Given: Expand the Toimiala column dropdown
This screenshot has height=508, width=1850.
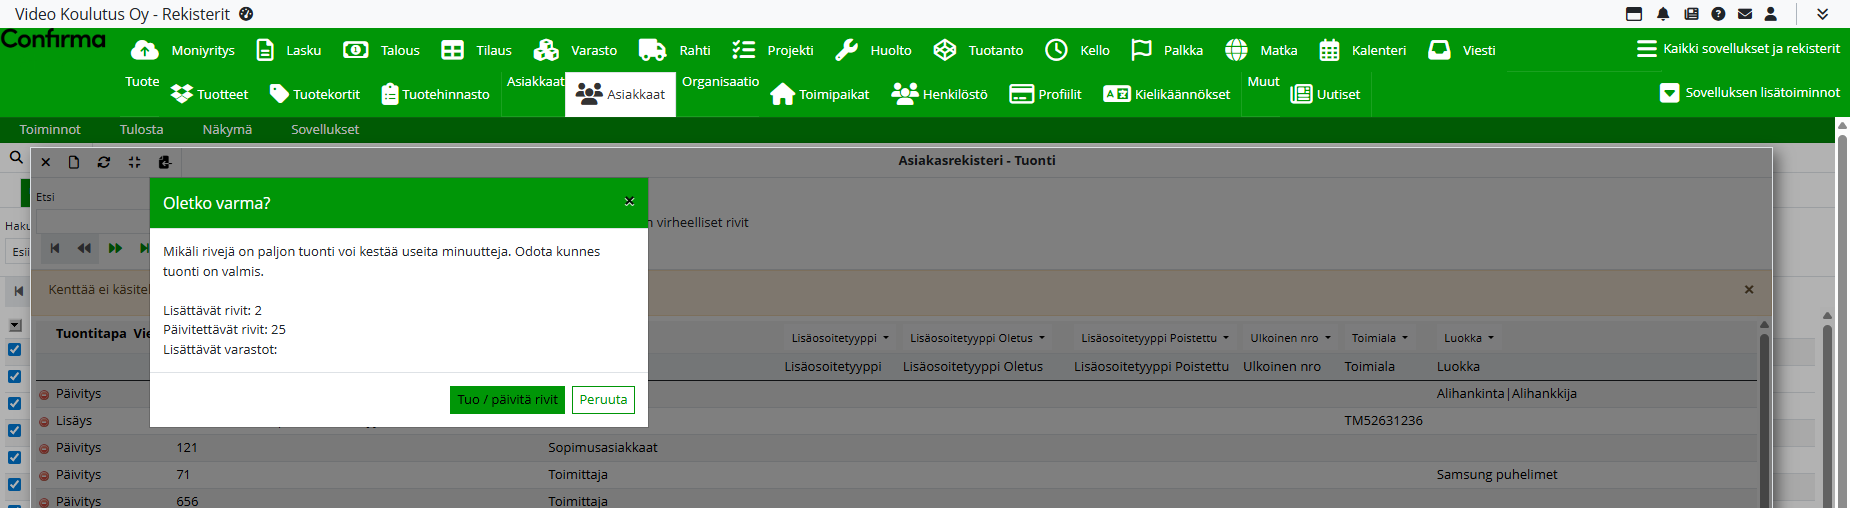Looking at the screenshot, I should (x=1380, y=338).
